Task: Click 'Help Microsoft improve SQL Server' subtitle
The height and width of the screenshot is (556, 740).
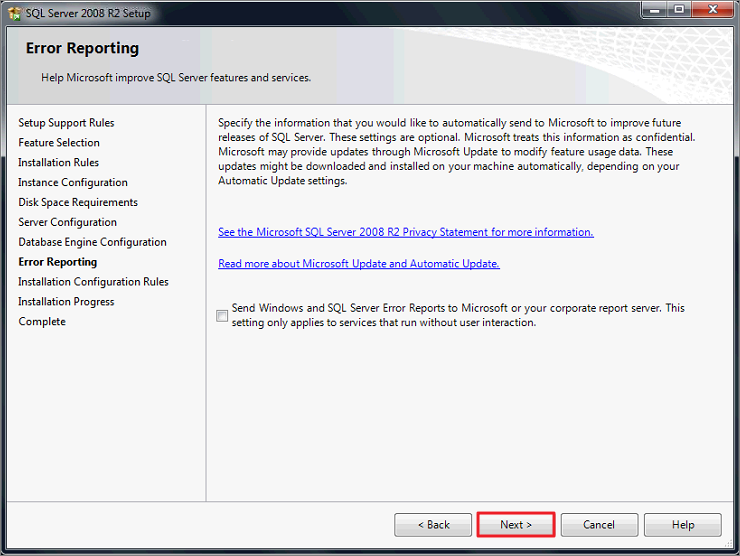Action: point(176,77)
